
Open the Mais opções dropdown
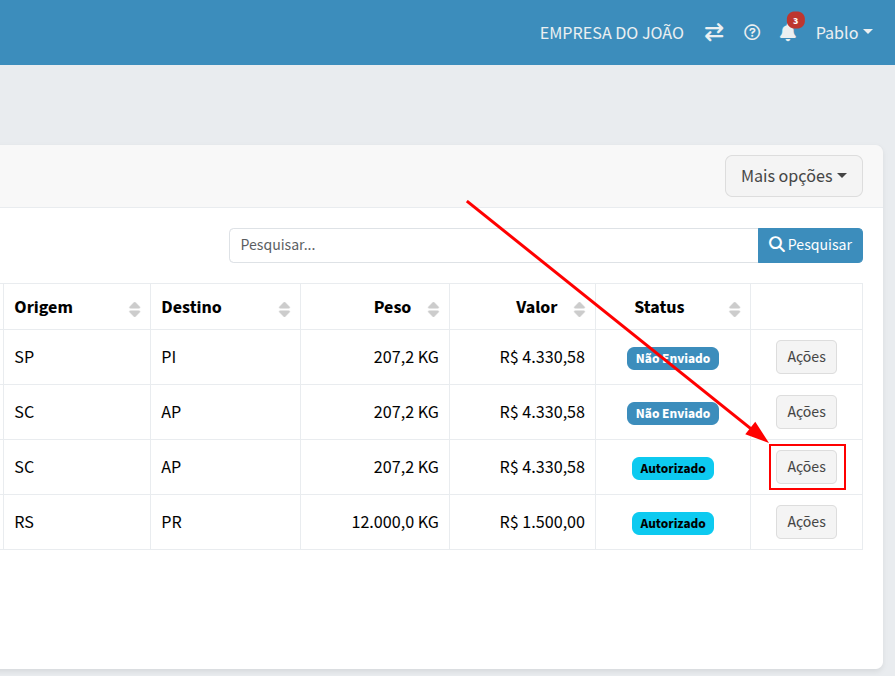tap(793, 176)
